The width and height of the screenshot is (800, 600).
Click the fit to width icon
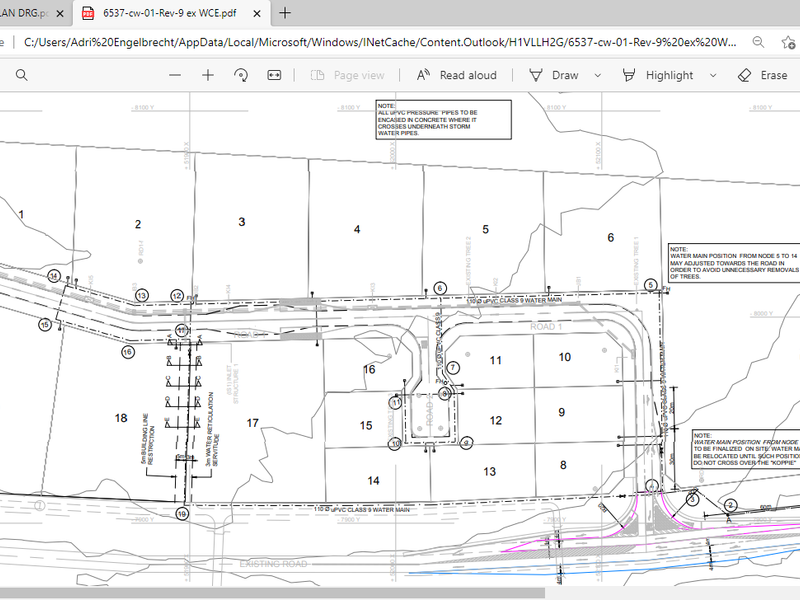274,75
